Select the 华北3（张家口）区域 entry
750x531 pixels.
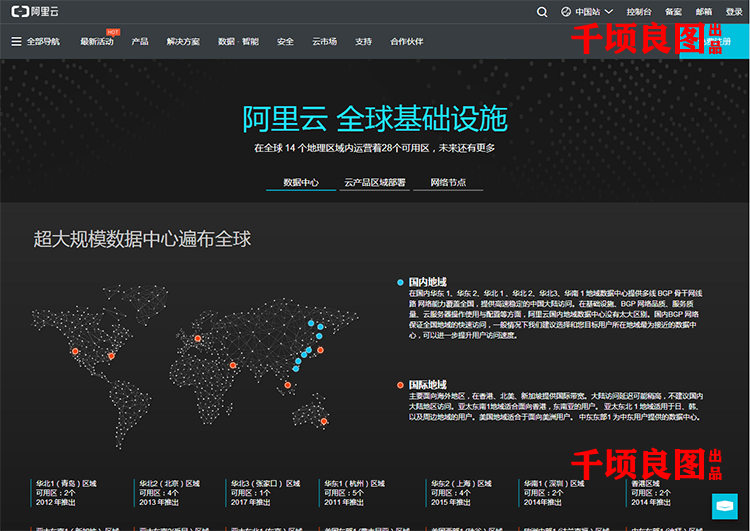[265, 493]
